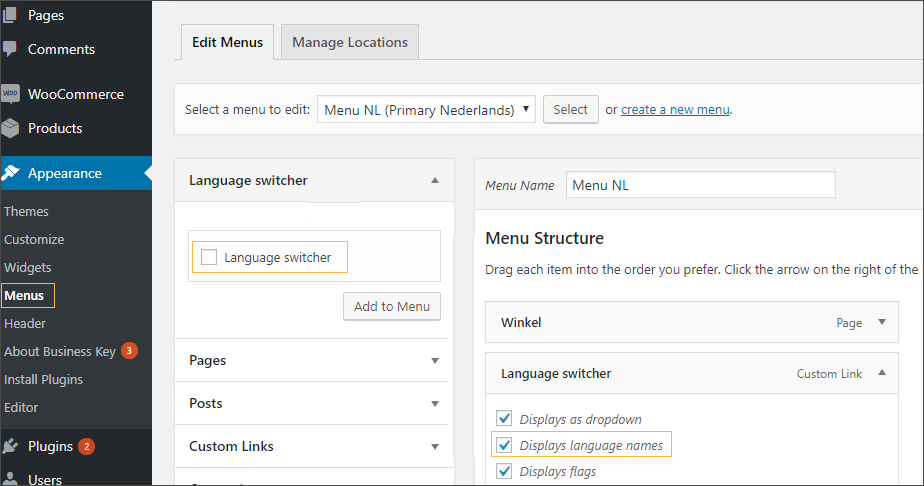924x486 pixels.
Task: Click the Users person icon
Action: (x=10, y=478)
